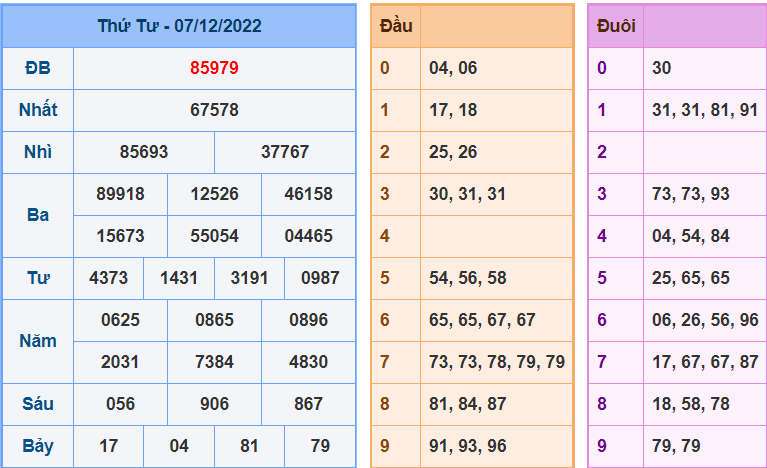This screenshot has width=767, height=468.
Task: Click the Nhì prize label
Action: coord(38,152)
